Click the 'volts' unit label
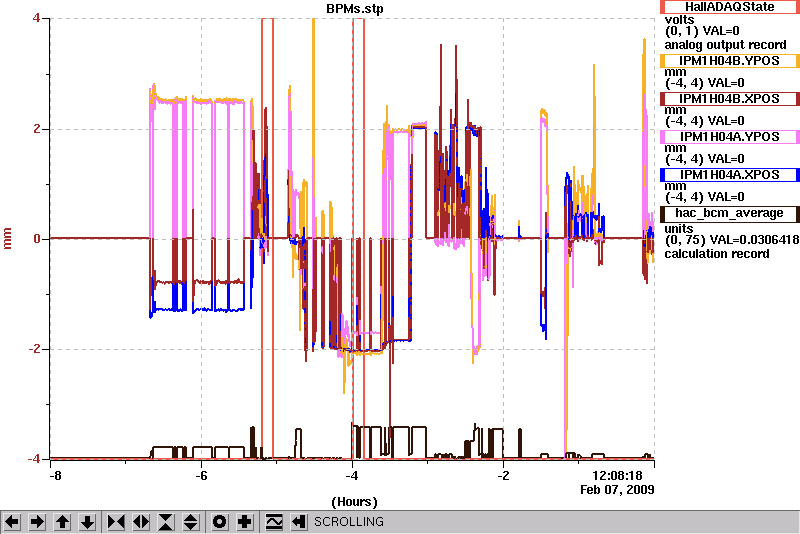This screenshot has height=534, width=800. tap(679, 19)
